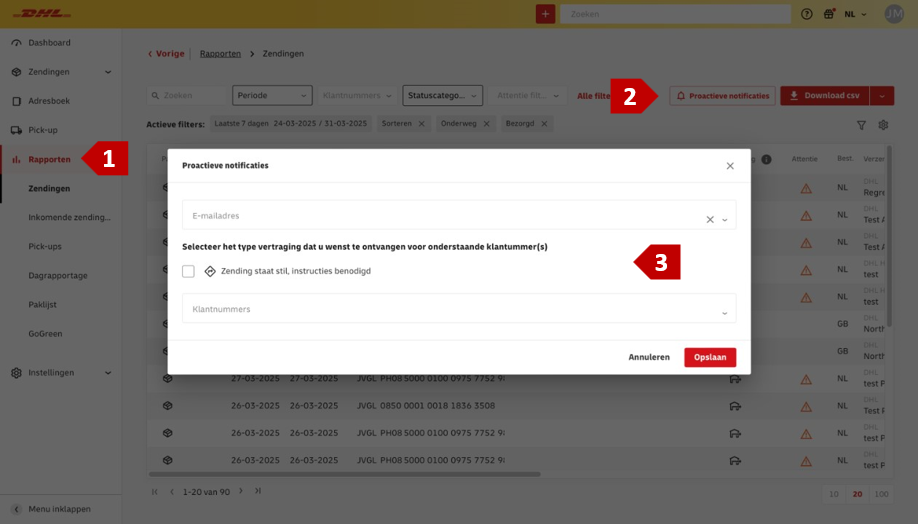Viewport: 918px width, 524px height.
Task: Click the Opslaan button
Action: click(710, 357)
